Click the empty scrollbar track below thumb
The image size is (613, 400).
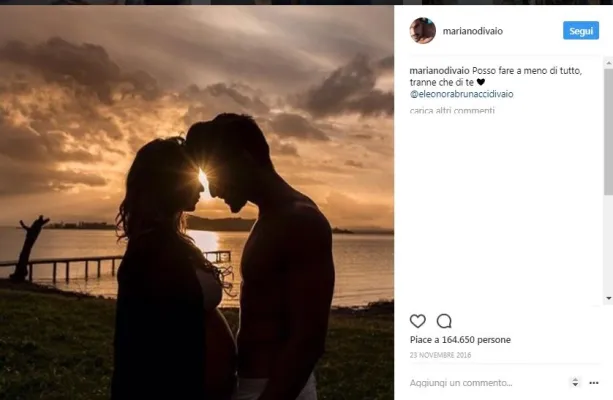[x=609, y=244]
